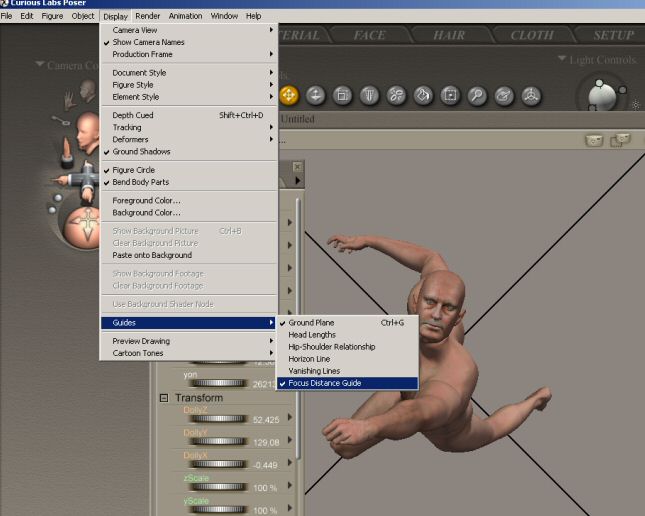The height and width of the screenshot is (516, 645).
Task: Switch to the HAIR room tab
Action: pos(449,35)
